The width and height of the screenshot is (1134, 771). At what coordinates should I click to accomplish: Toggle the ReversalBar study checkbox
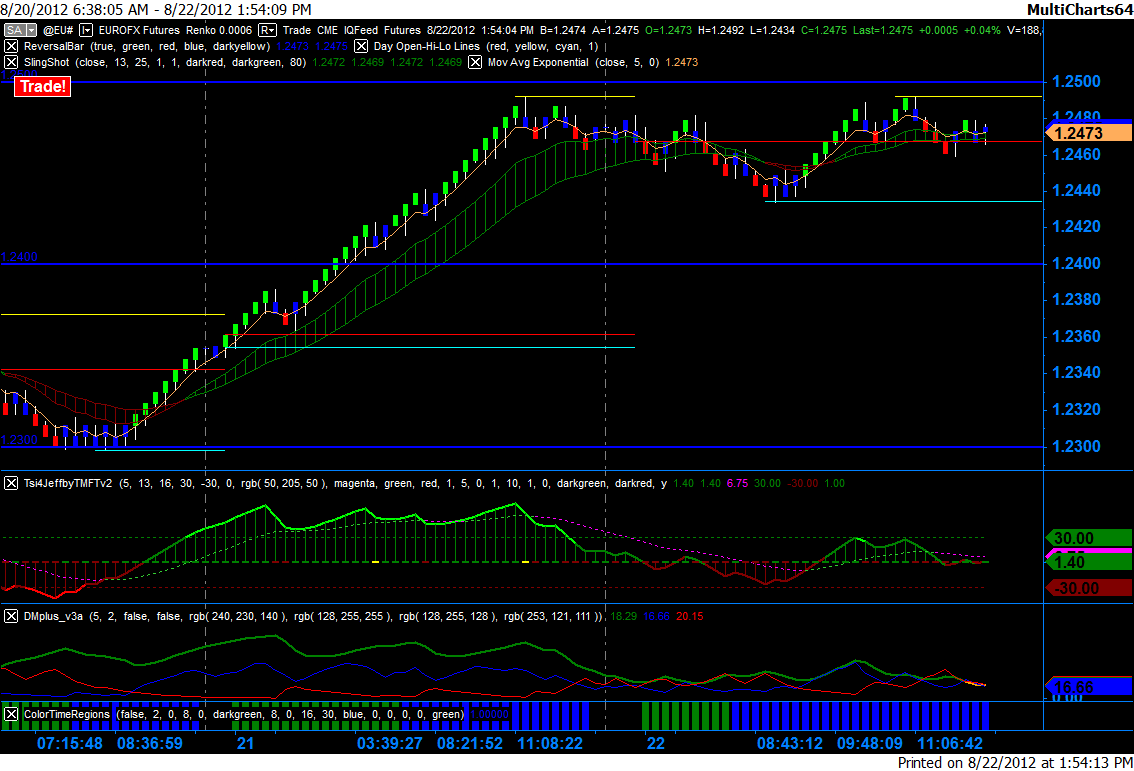click(11, 46)
